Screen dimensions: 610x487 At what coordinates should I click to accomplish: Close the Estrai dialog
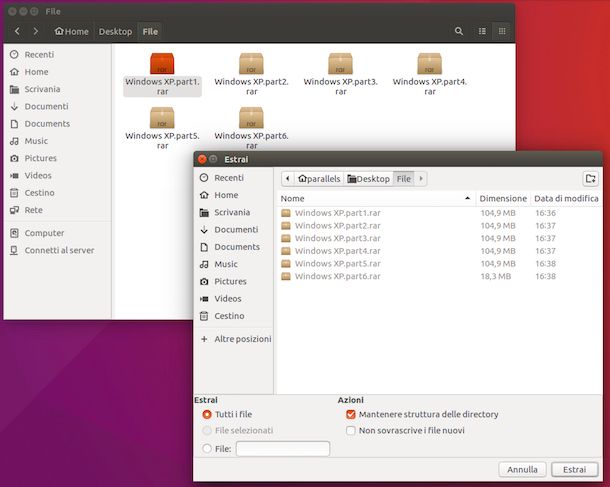point(202,159)
